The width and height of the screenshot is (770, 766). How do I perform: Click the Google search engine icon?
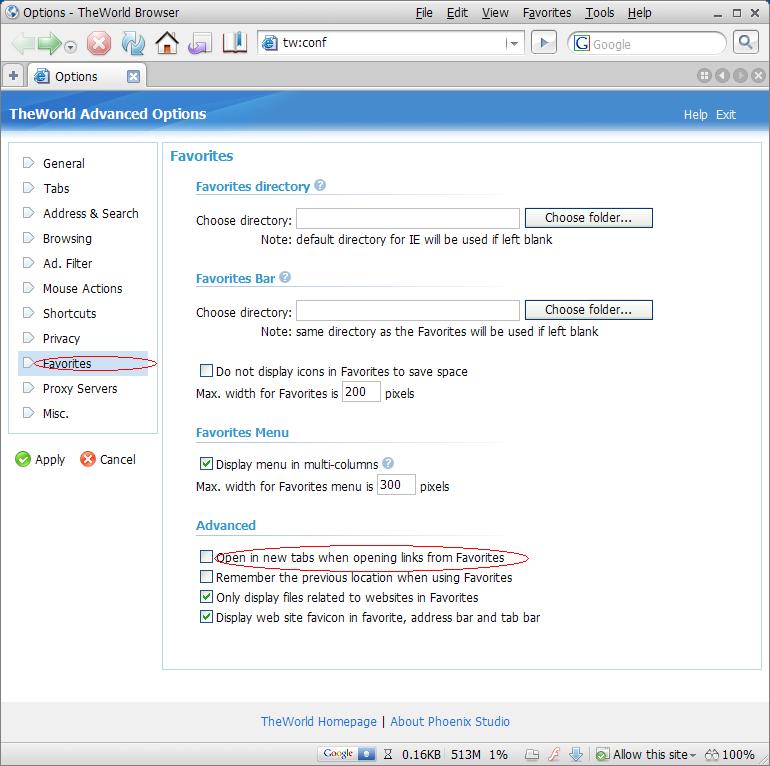pos(582,43)
